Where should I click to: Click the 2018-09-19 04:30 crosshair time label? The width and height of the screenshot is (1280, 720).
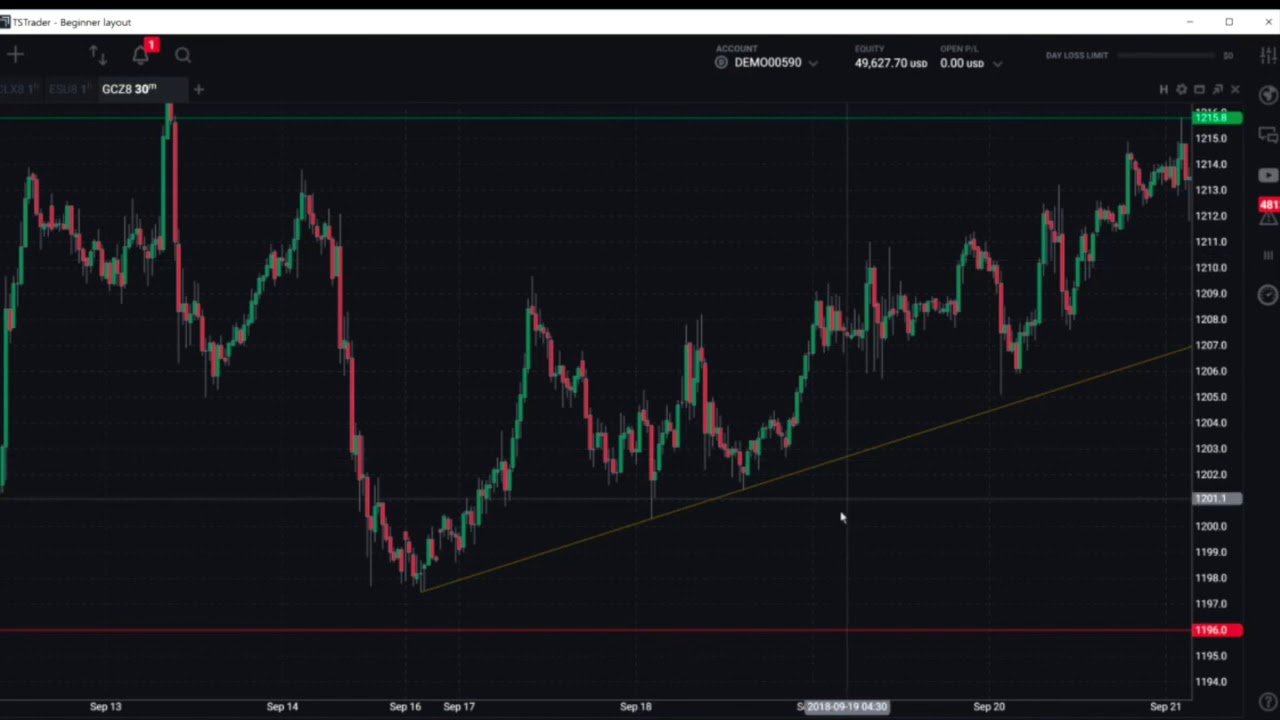click(x=847, y=706)
